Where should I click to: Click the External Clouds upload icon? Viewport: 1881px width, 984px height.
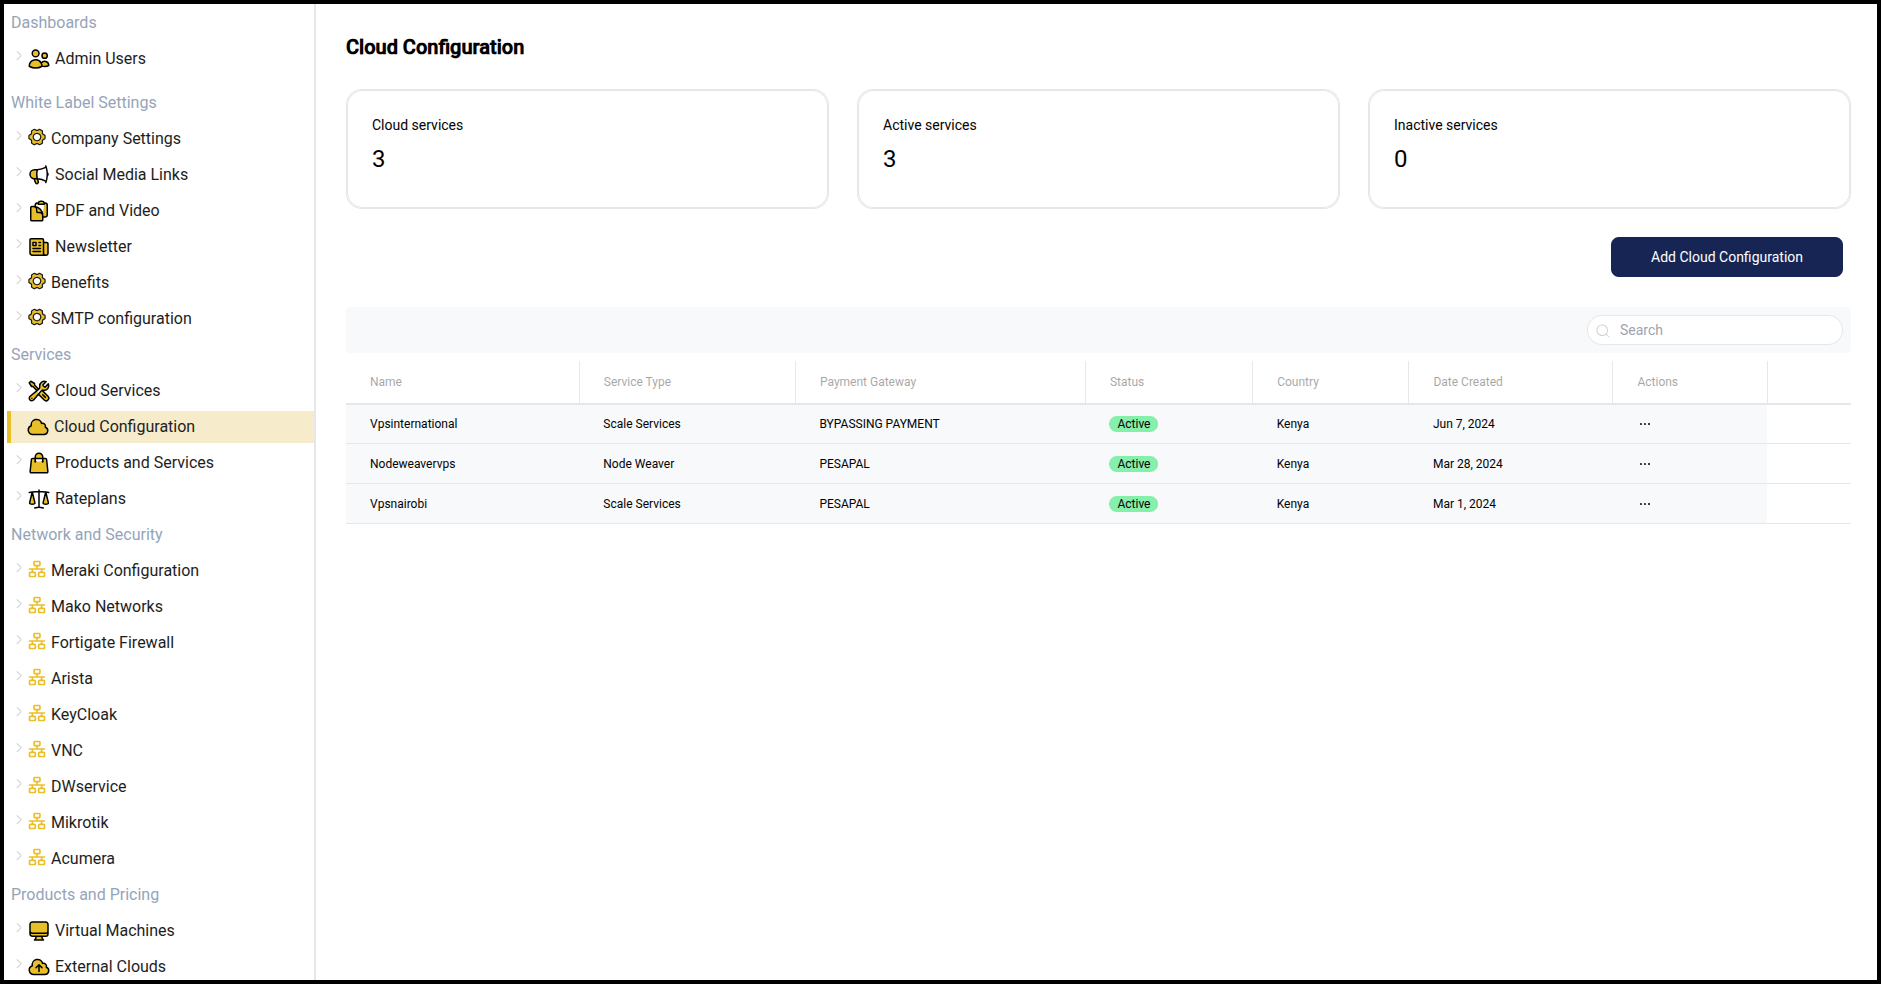(39, 967)
